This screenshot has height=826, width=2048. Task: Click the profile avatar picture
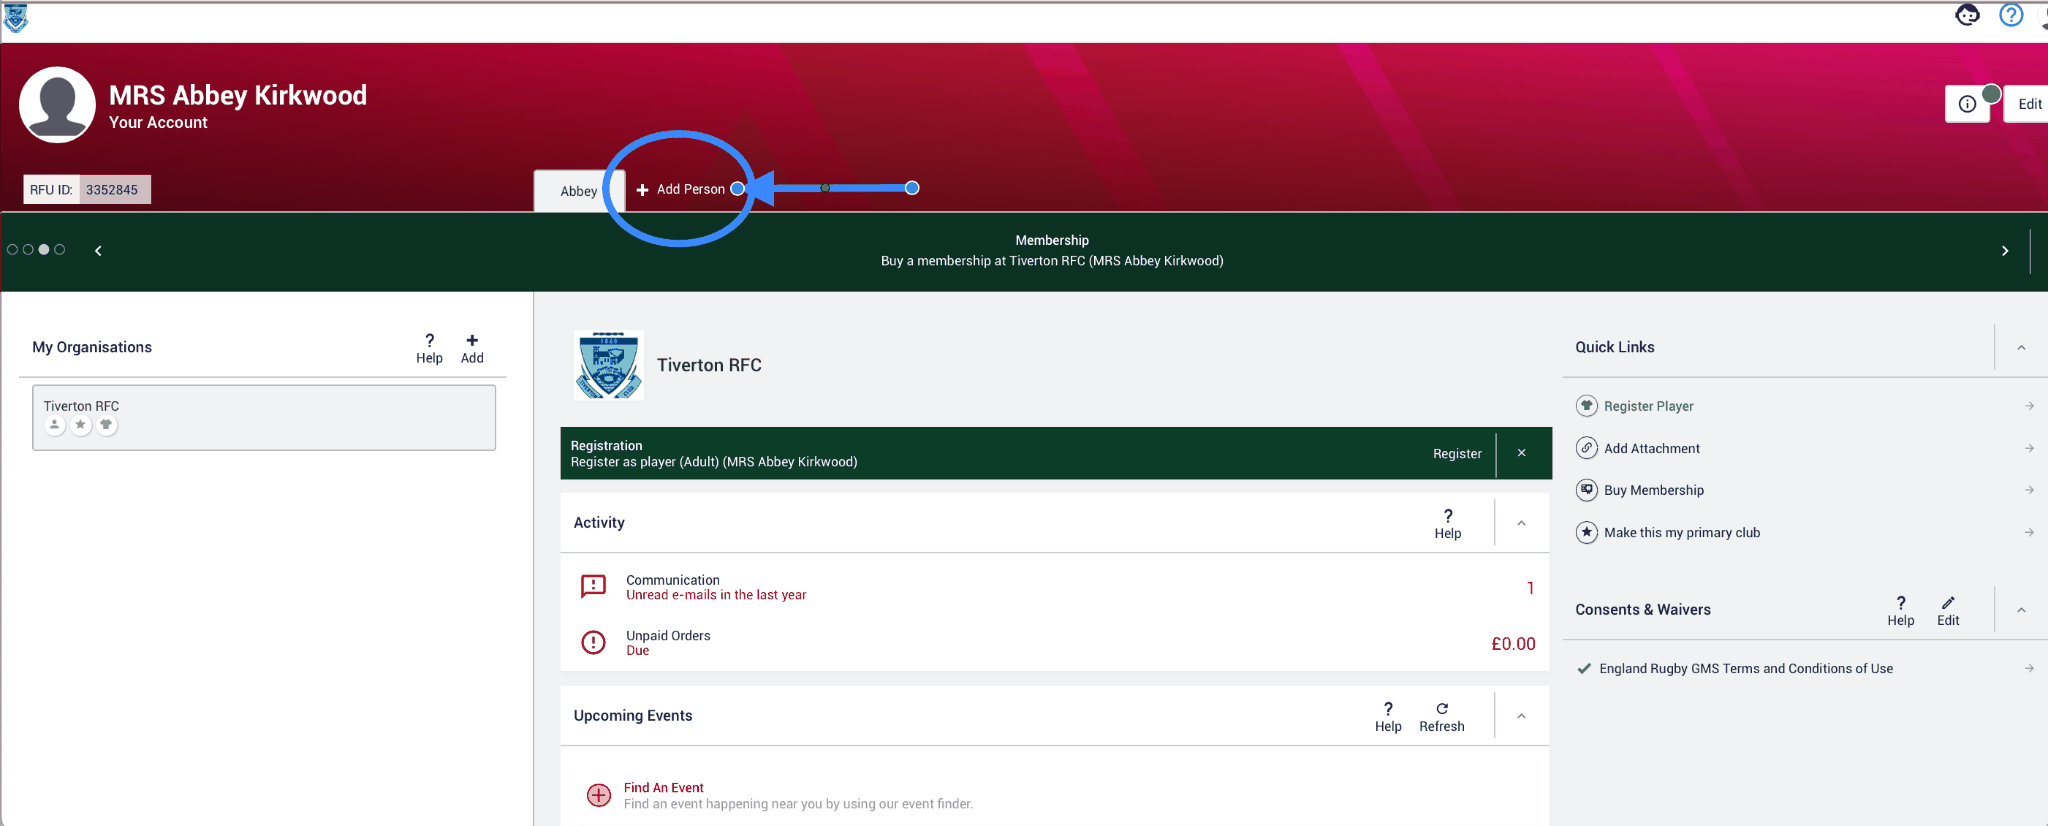click(x=57, y=104)
